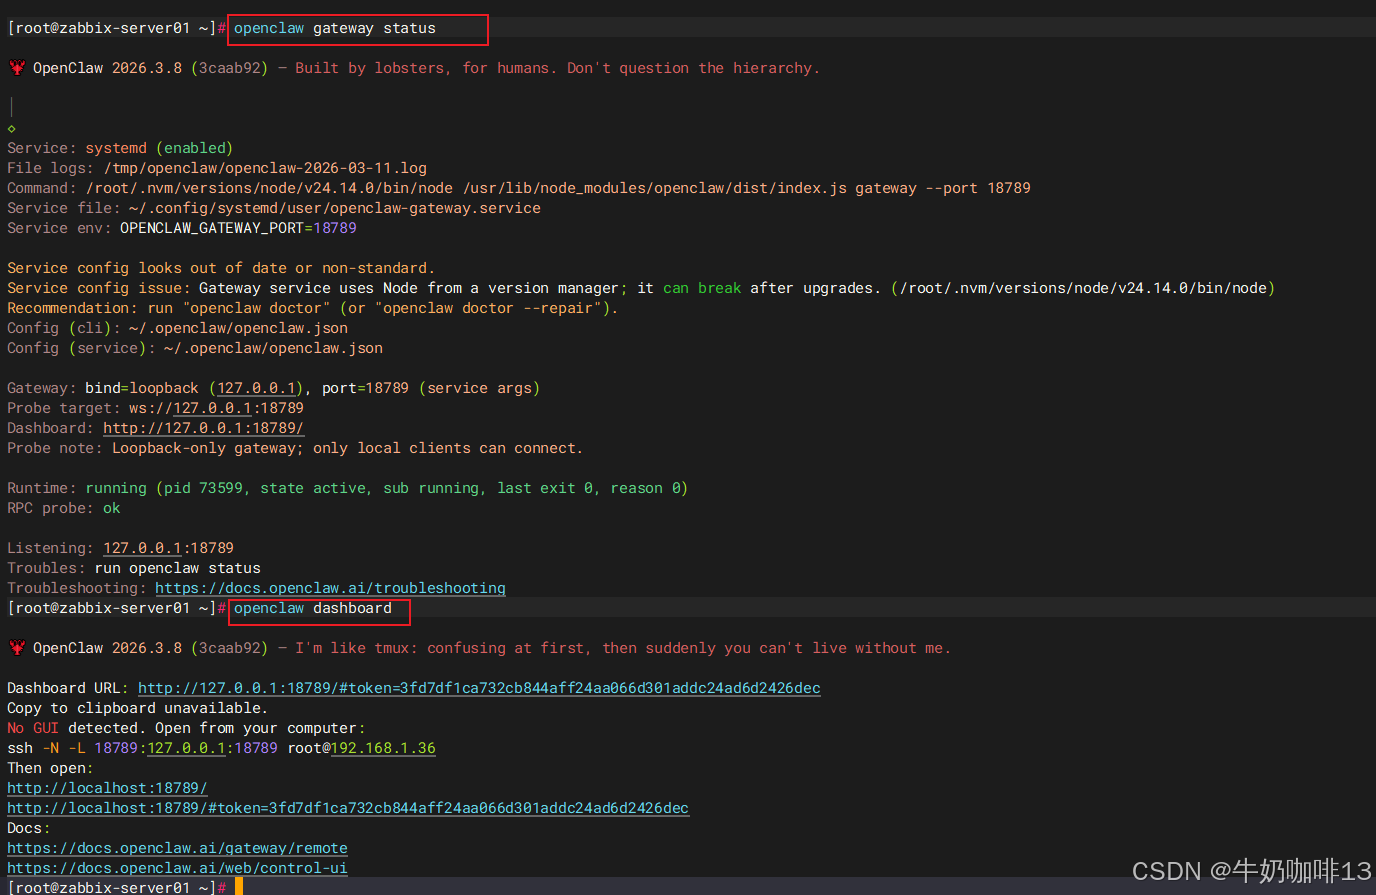Open the docs web/control-ui link
The image size is (1376, 895).
pos(177,868)
